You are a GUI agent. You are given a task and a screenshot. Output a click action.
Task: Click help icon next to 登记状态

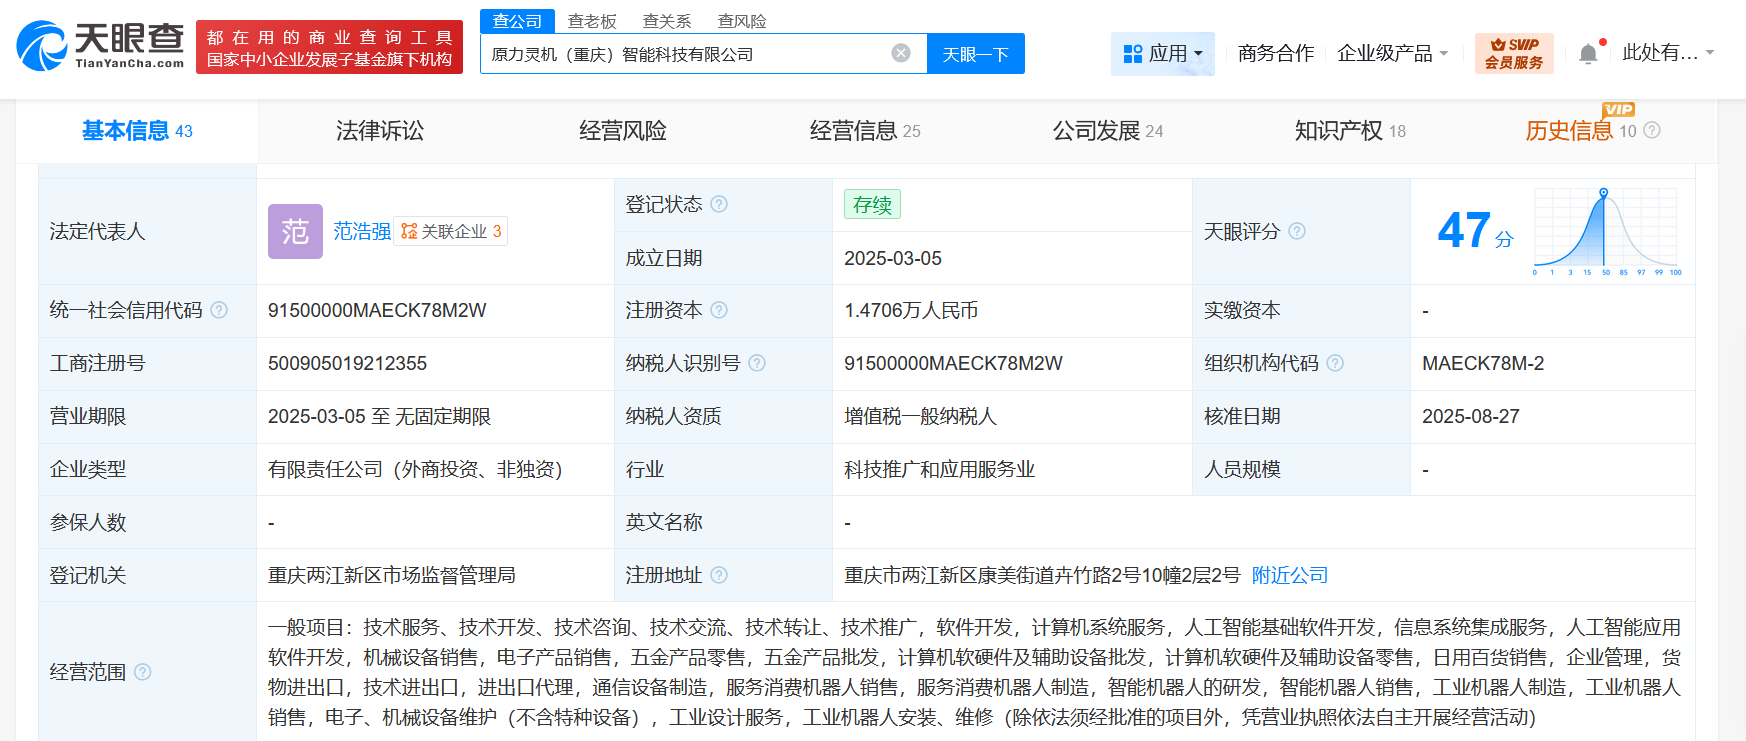click(719, 204)
